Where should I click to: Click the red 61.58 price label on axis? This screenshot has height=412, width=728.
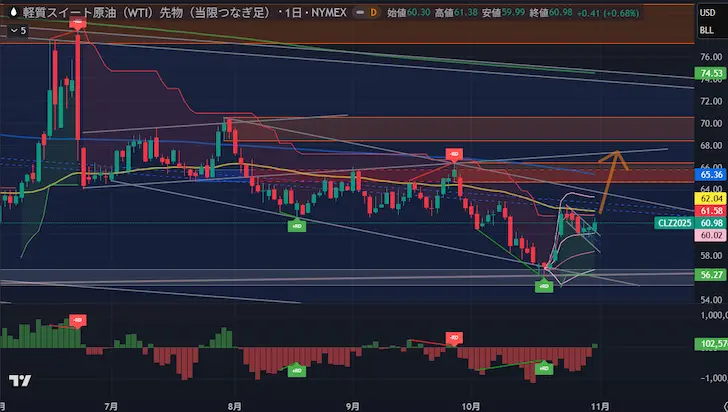[711, 211]
